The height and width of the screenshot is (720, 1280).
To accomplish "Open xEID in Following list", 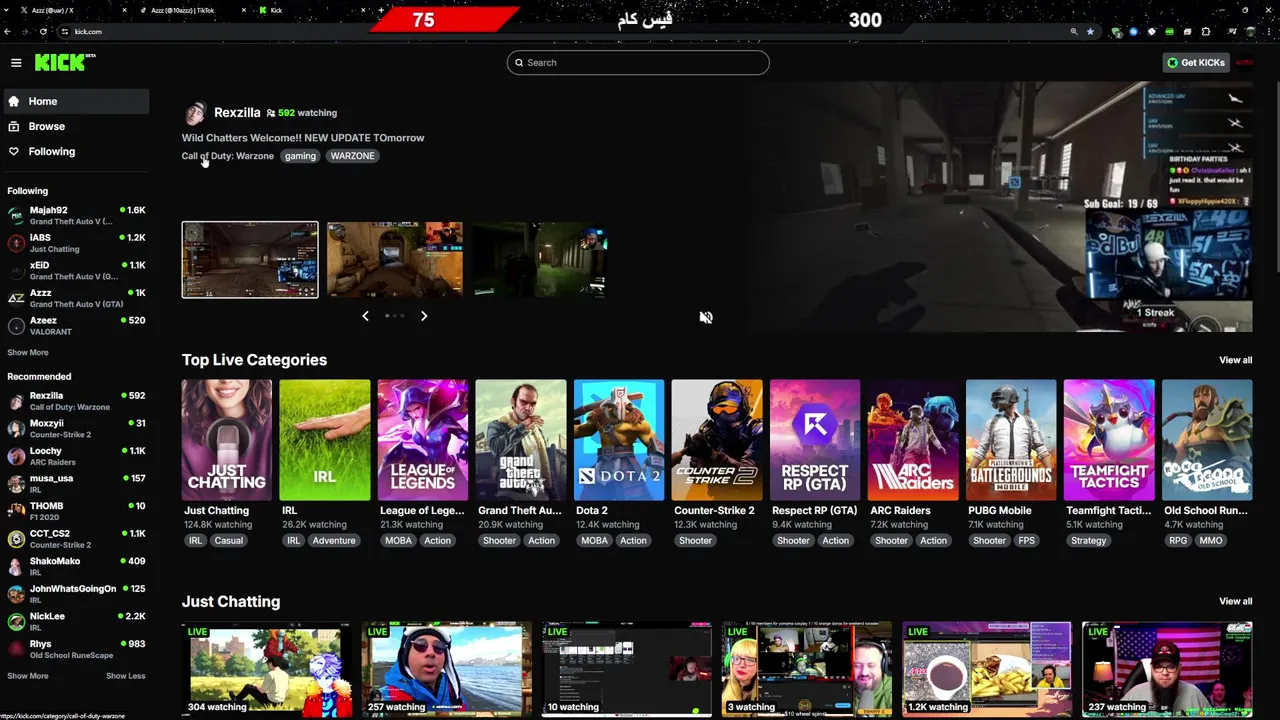I will (75, 270).
